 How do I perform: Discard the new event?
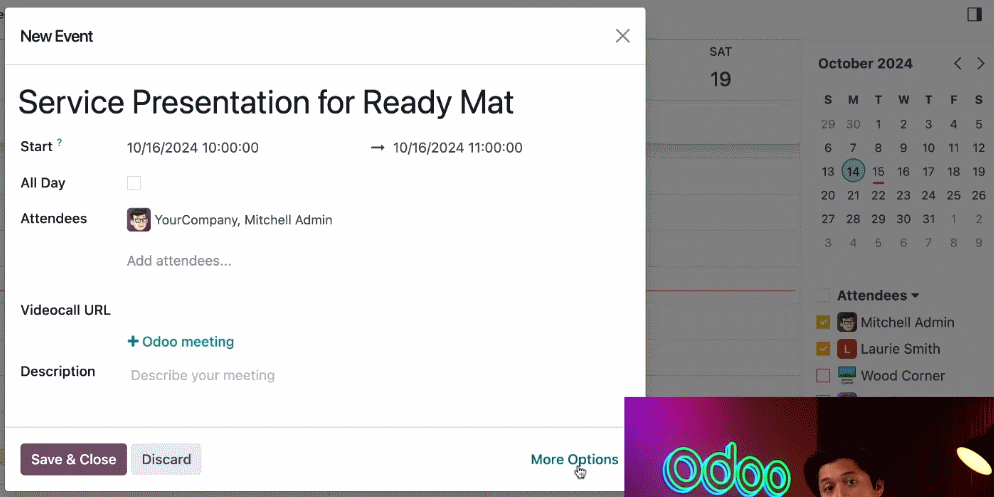coord(166,460)
